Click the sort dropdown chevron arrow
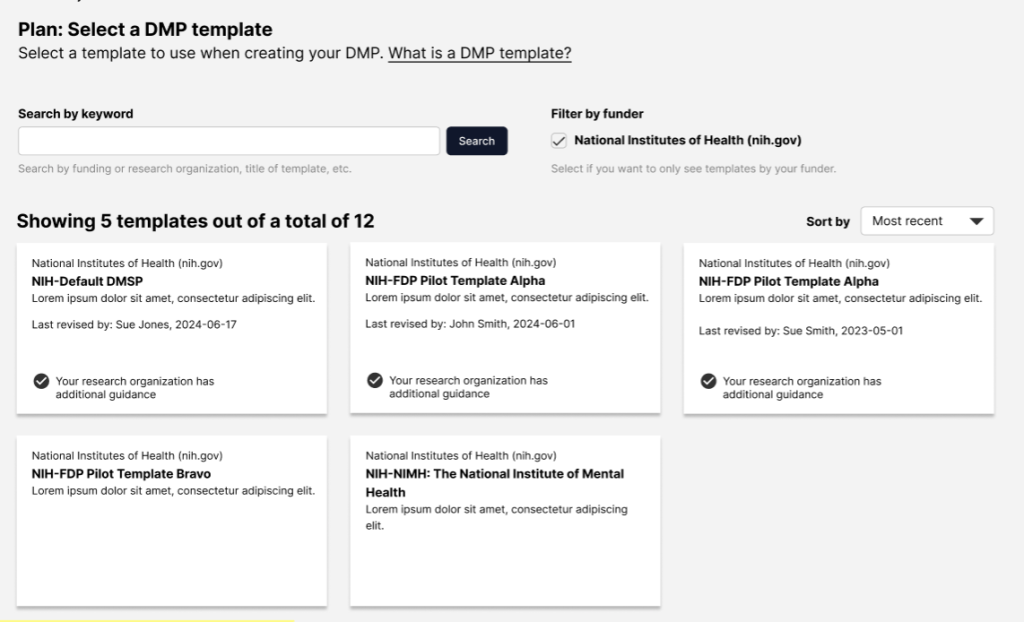The width and height of the screenshot is (1024, 622). (x=978, y=221)
